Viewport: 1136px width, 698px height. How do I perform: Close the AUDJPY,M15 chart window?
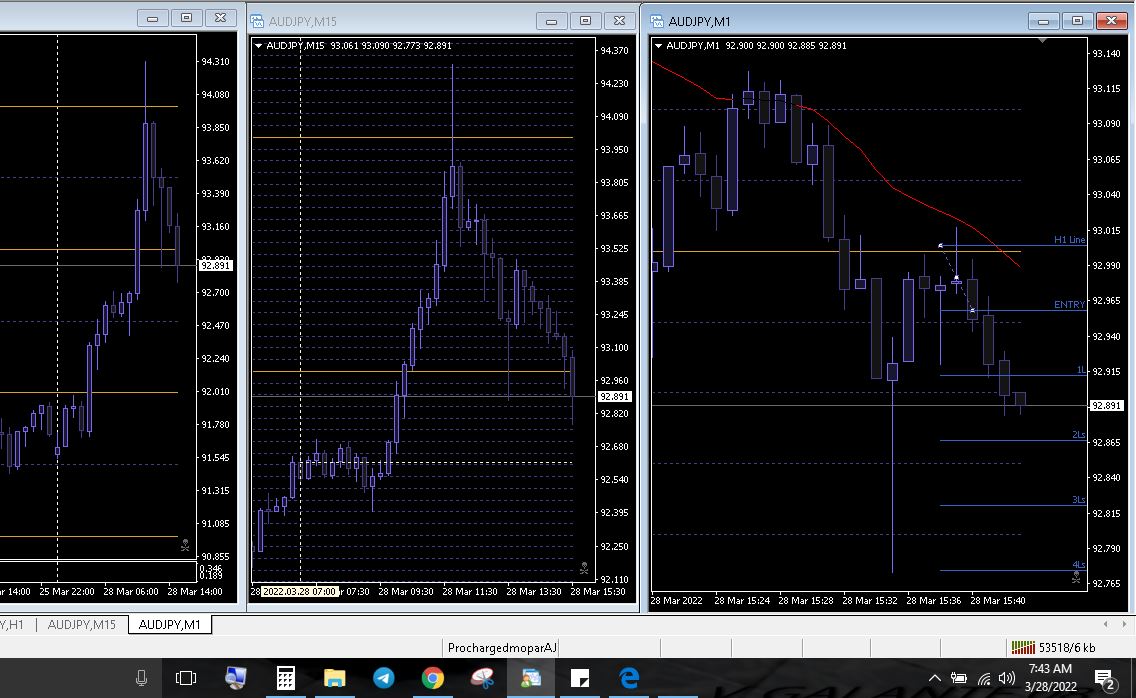coord(619,21)
